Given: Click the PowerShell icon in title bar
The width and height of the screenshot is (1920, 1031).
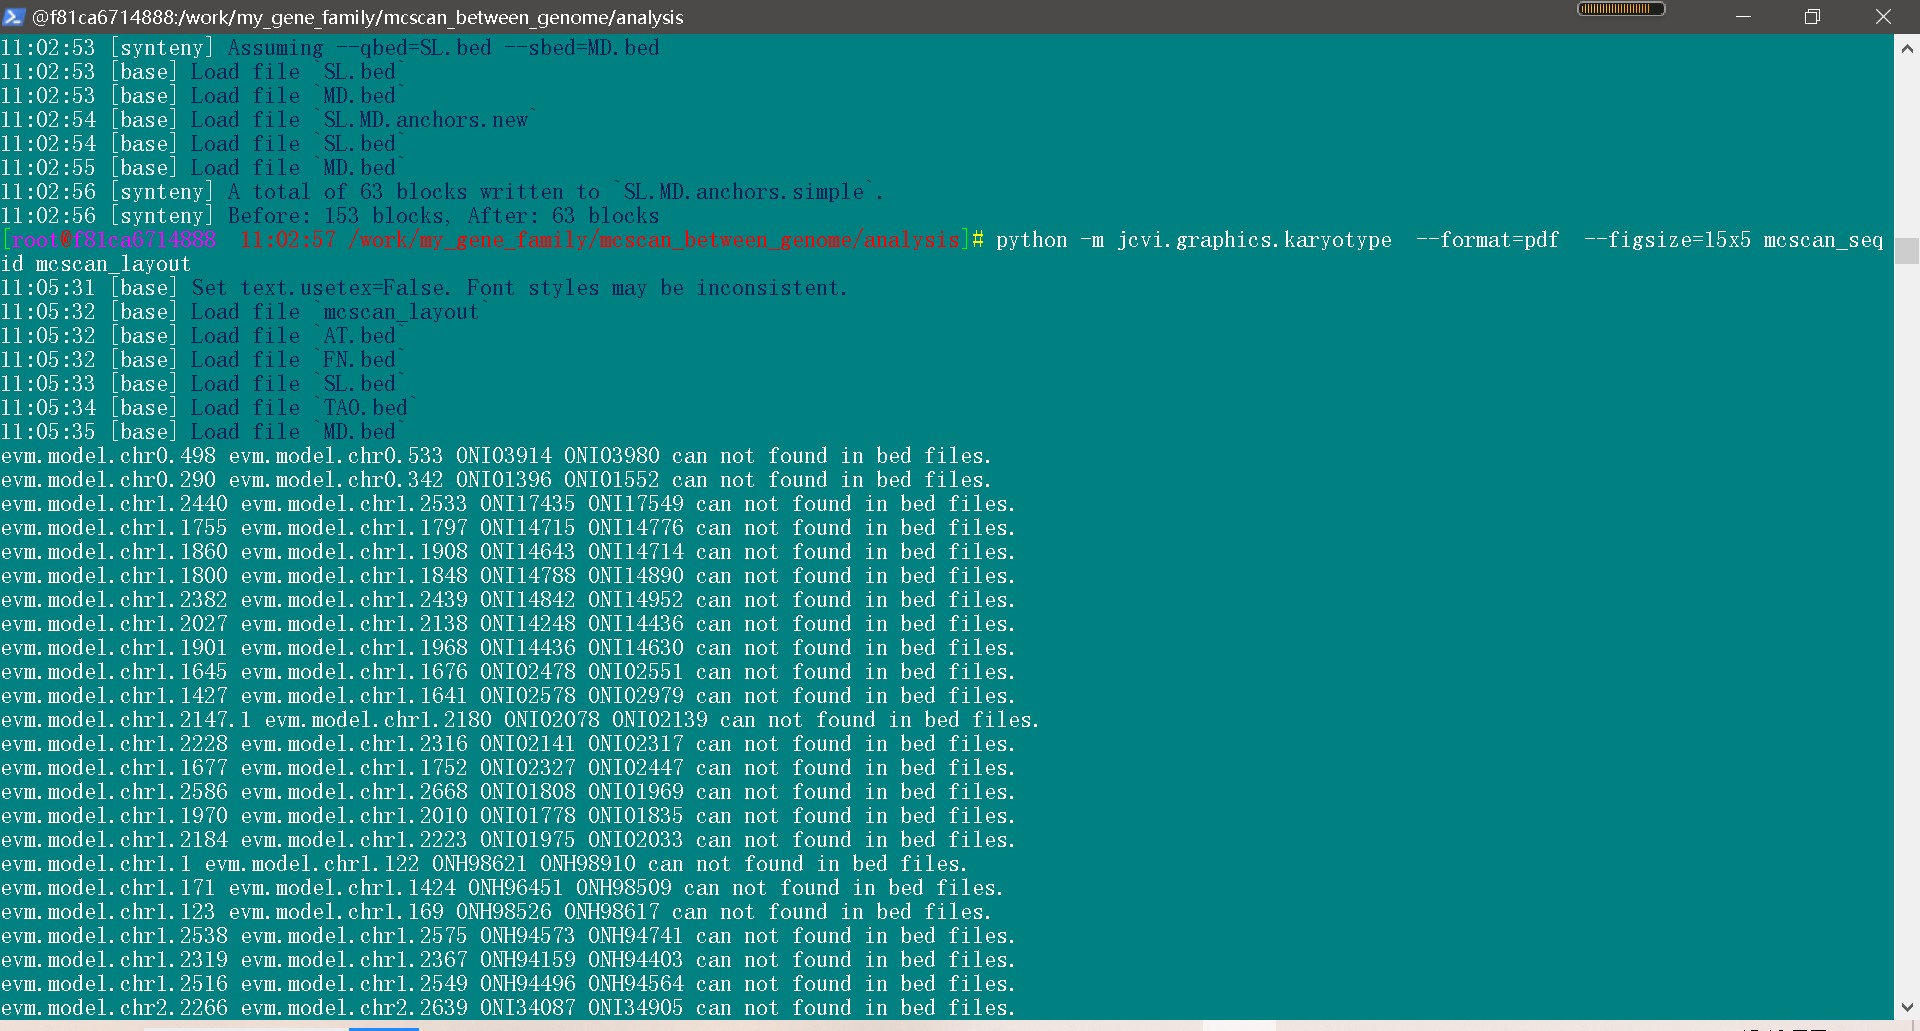Looking at the screenshot, I should pos(13,17).
